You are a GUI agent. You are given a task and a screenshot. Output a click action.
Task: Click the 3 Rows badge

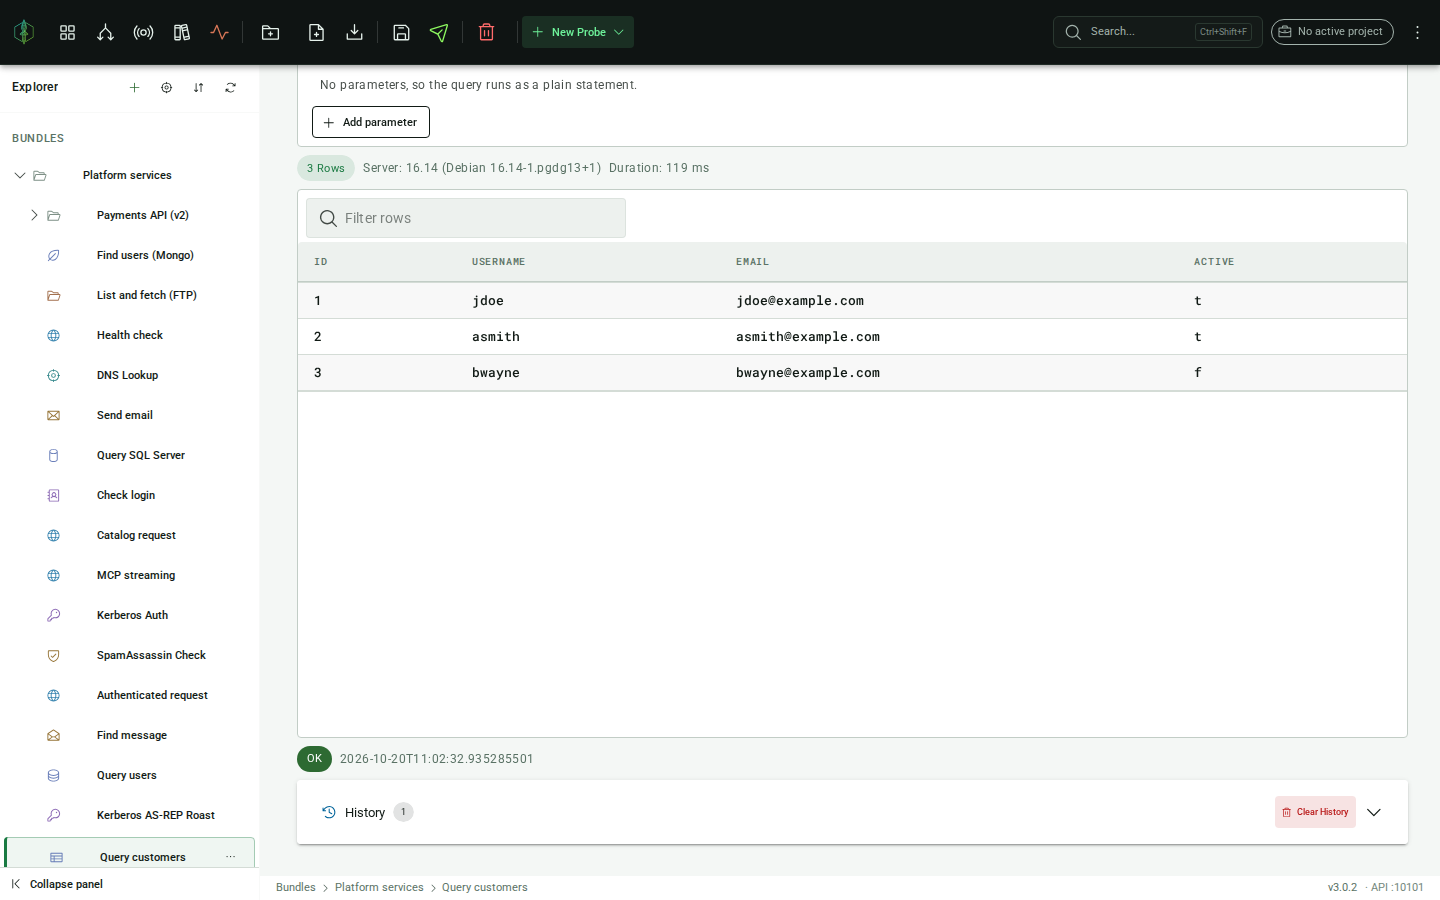[326, 168]
